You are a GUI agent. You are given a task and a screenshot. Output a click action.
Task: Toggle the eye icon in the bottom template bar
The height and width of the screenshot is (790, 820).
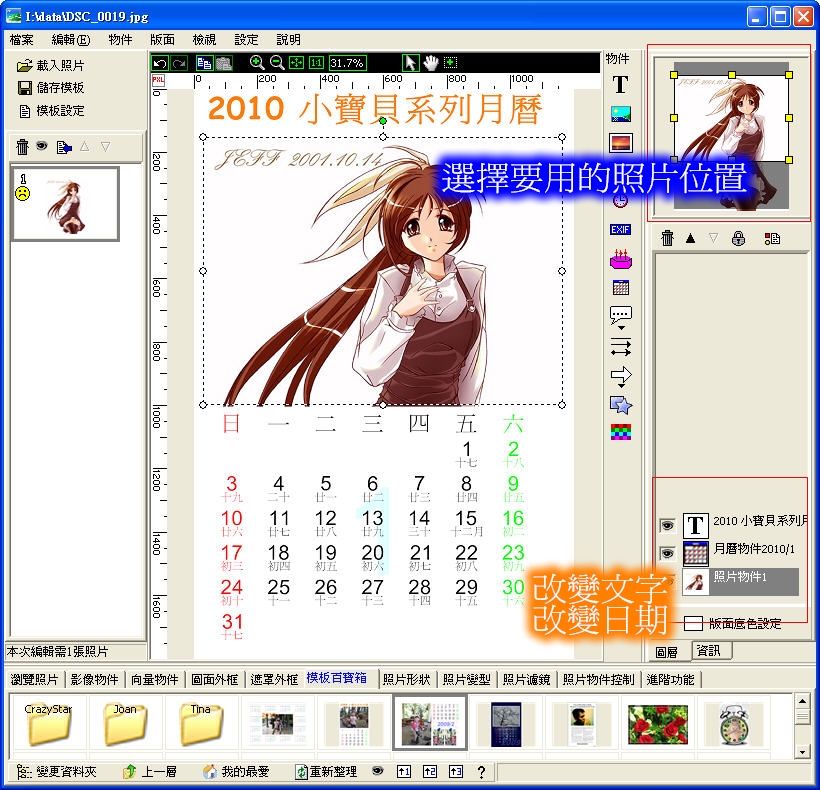378,771
